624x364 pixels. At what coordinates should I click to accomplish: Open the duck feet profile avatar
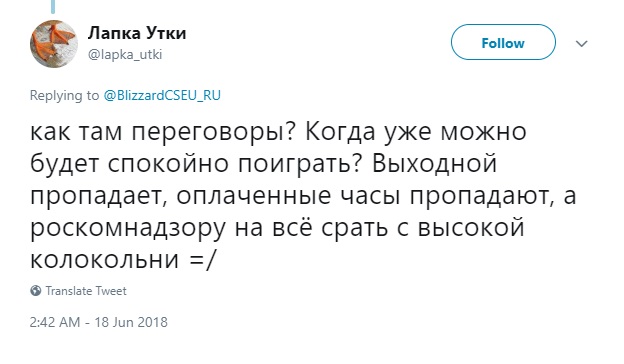click(x=54, y=44)
